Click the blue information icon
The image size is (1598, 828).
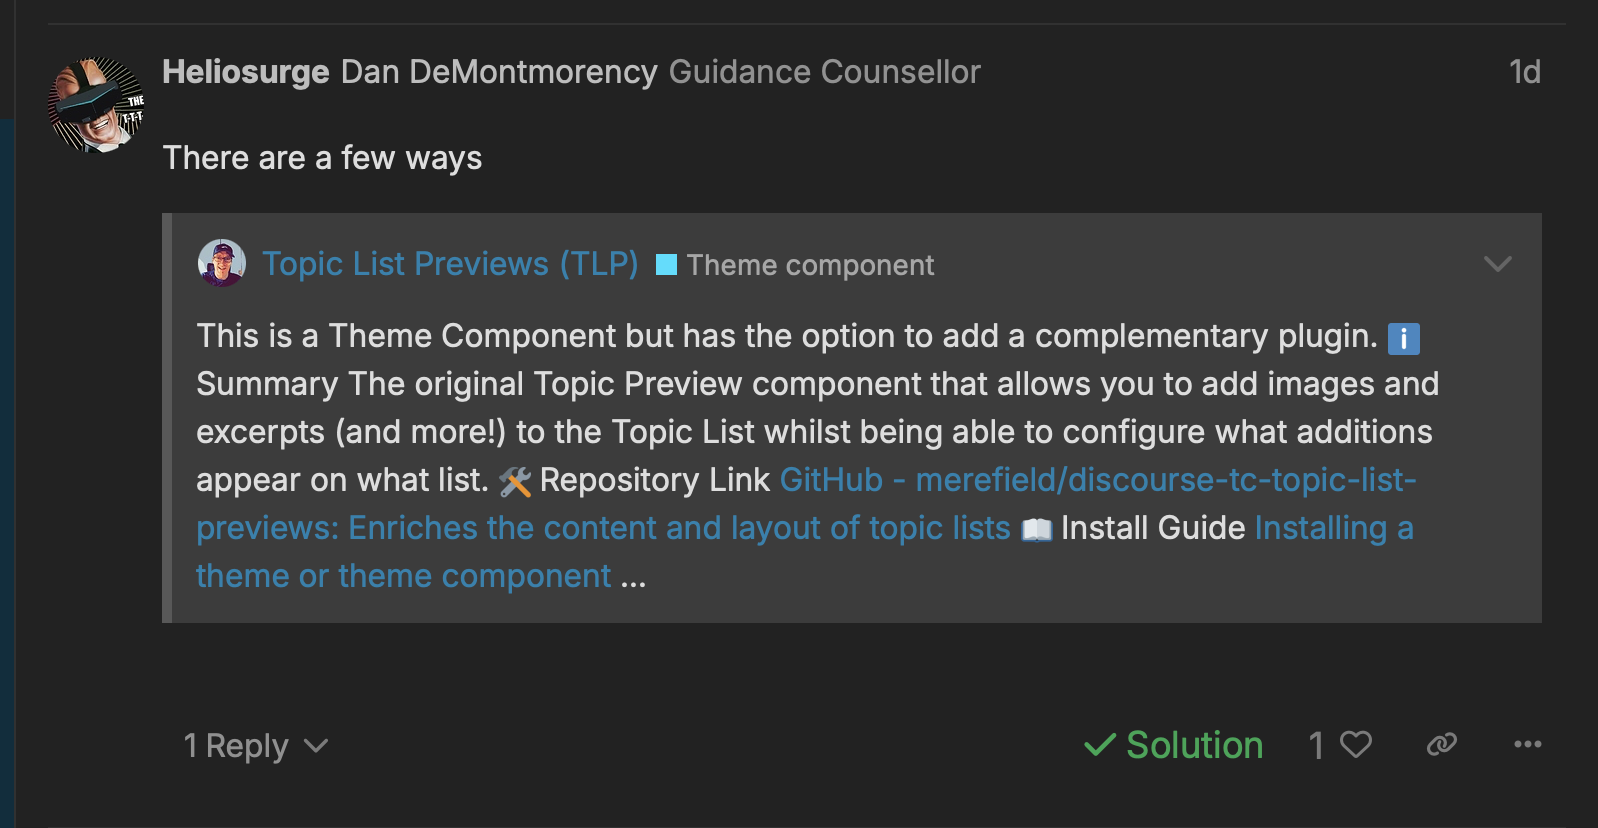pyautogui.click(x=1403, y=339)
